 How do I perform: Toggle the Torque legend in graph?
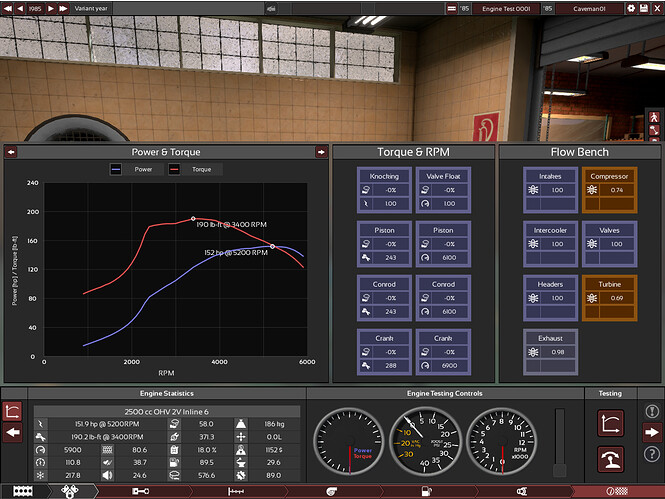pos(196,169)
